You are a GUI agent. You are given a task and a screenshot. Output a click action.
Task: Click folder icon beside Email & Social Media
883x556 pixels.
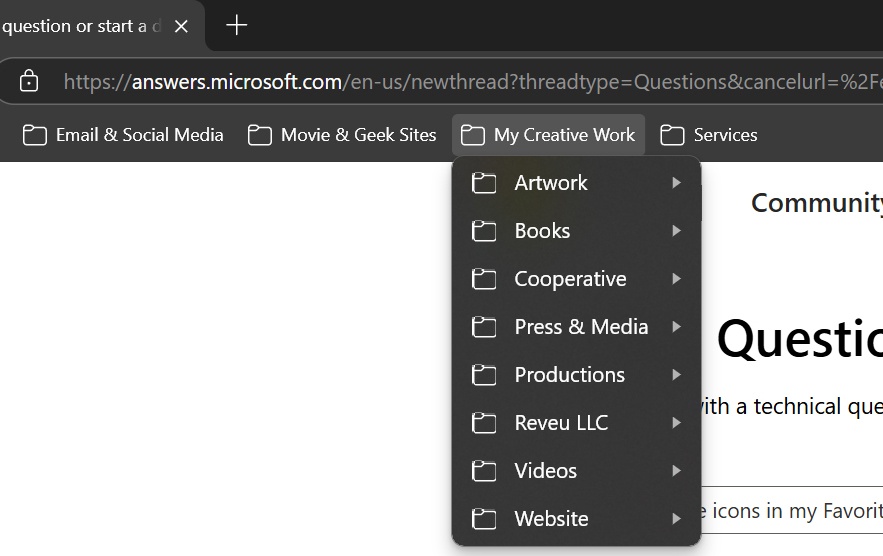point(34,135)
